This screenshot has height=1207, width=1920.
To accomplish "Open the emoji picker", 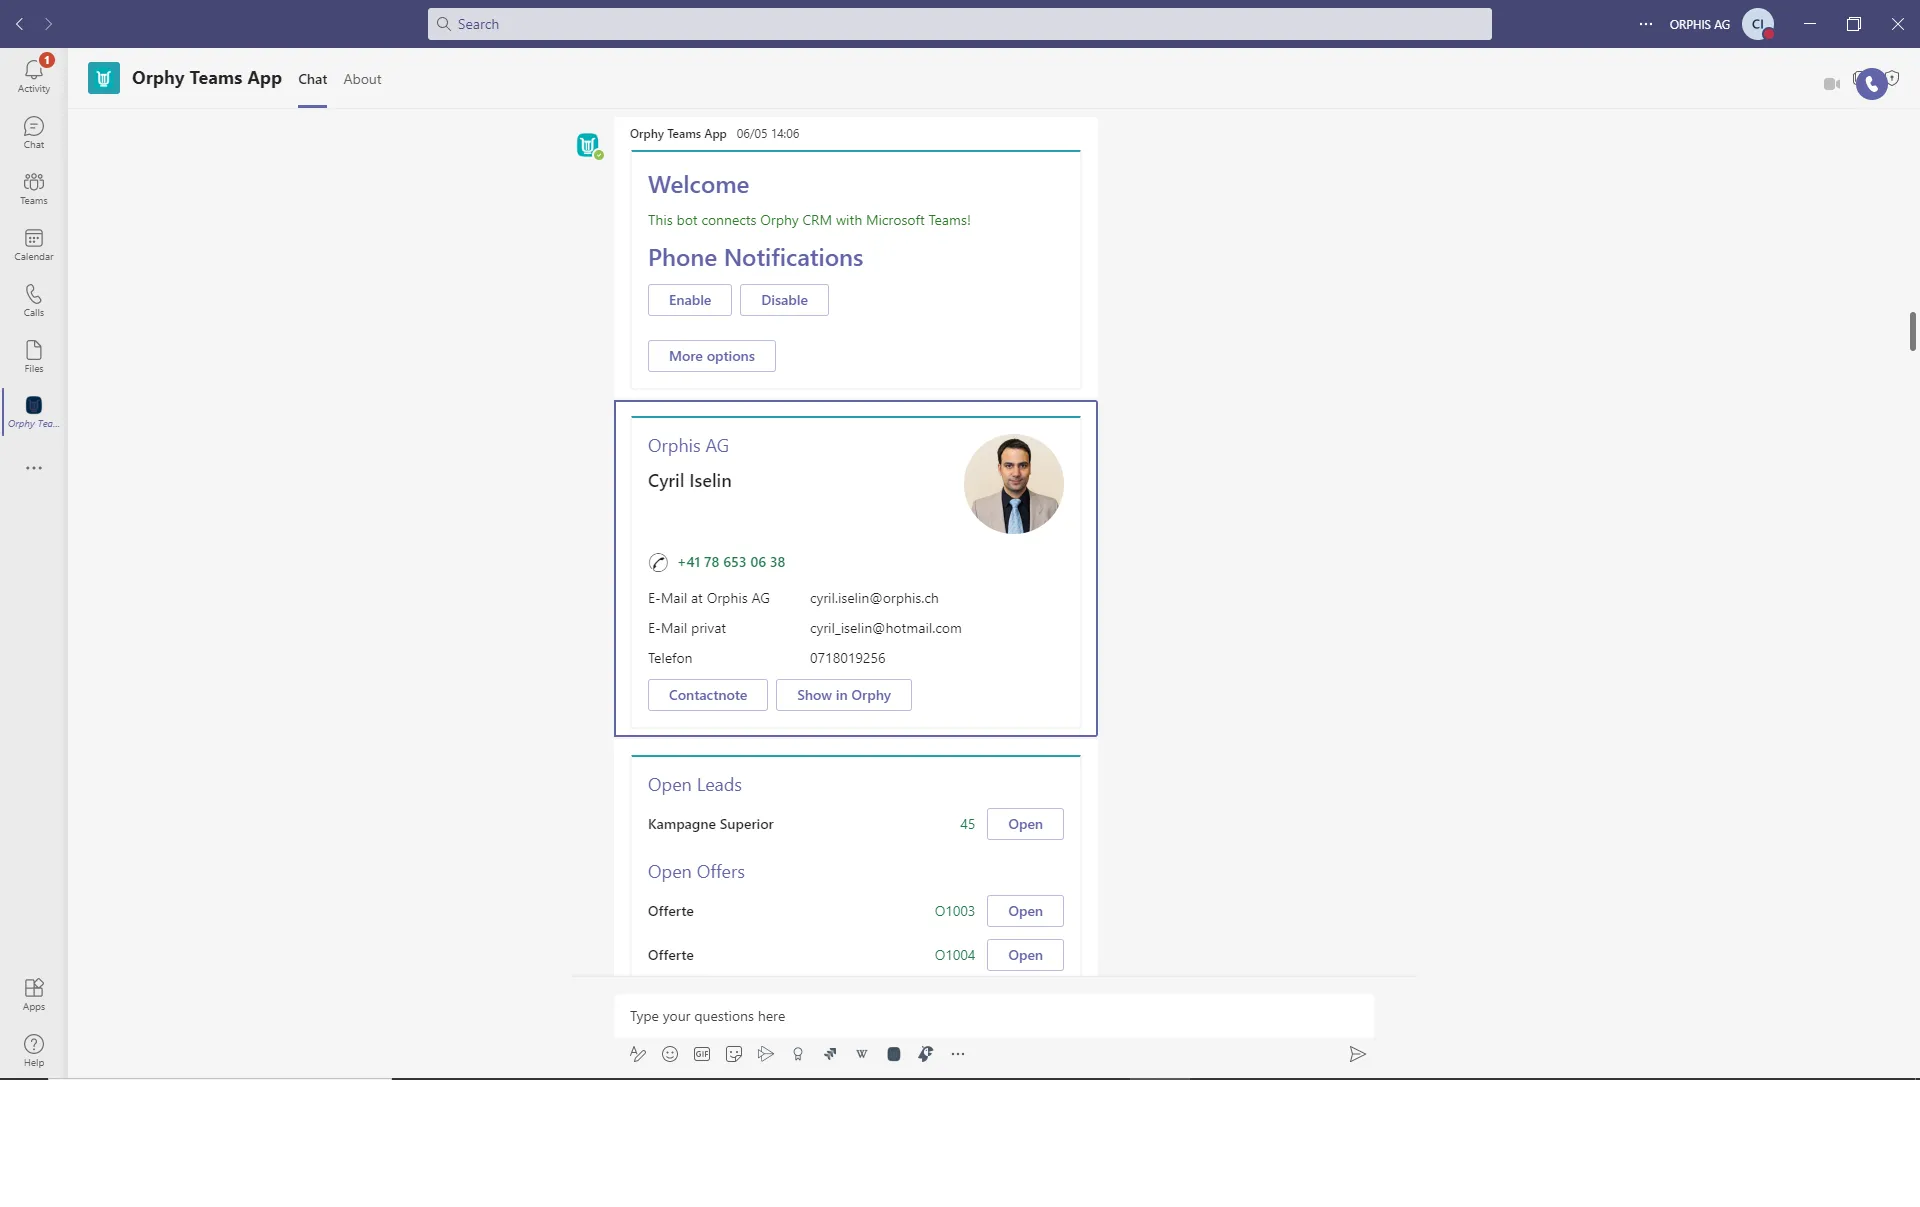I will point(670,1054).
